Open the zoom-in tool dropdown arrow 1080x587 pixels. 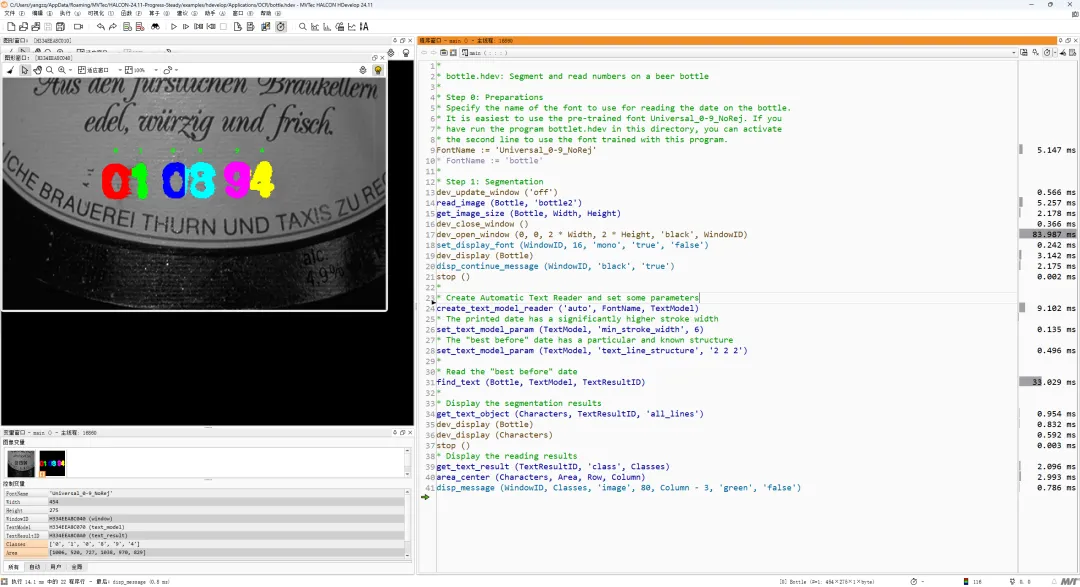point(70,70)
